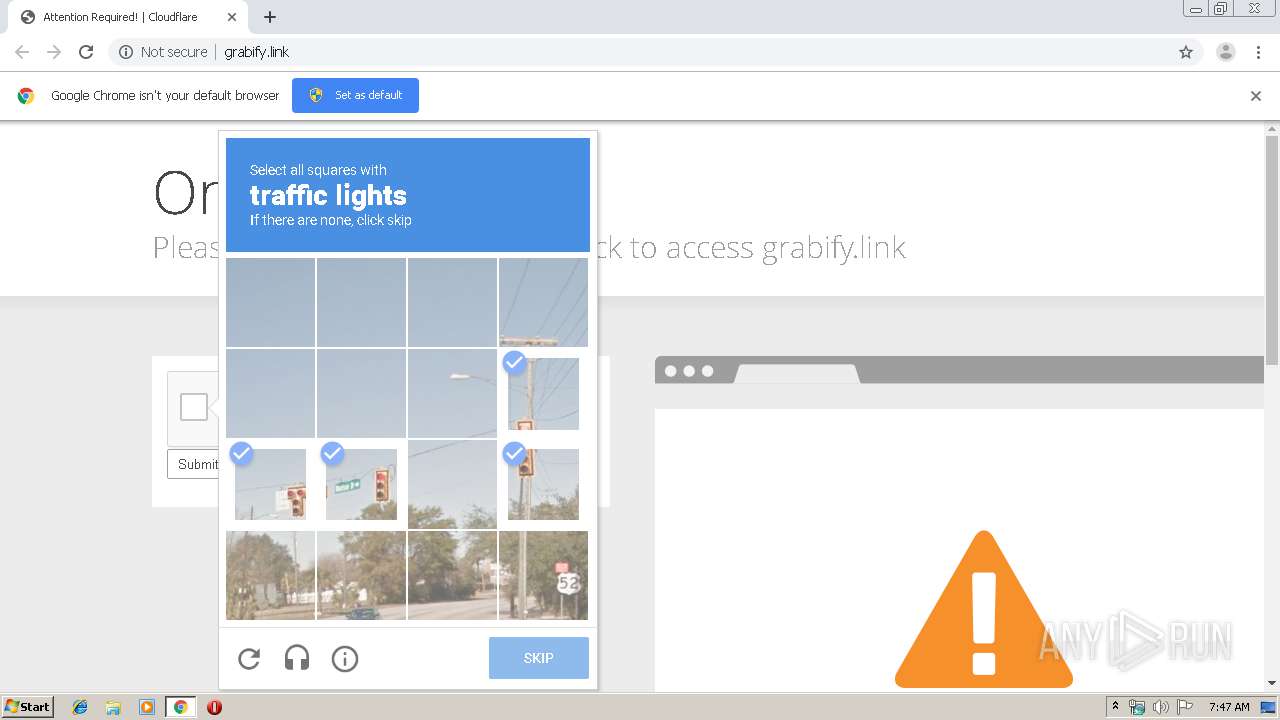Switch to the Attention Required Cloudflare tab

click(120, 17)
